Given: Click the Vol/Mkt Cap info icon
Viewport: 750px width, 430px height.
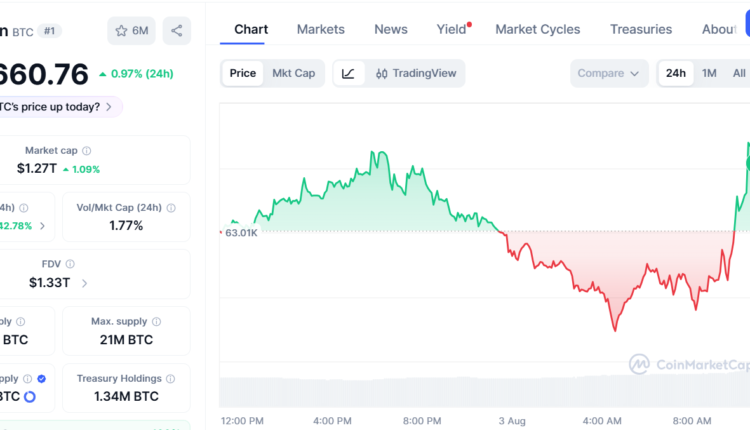Looking at the screenshot, I should [171, 208].
